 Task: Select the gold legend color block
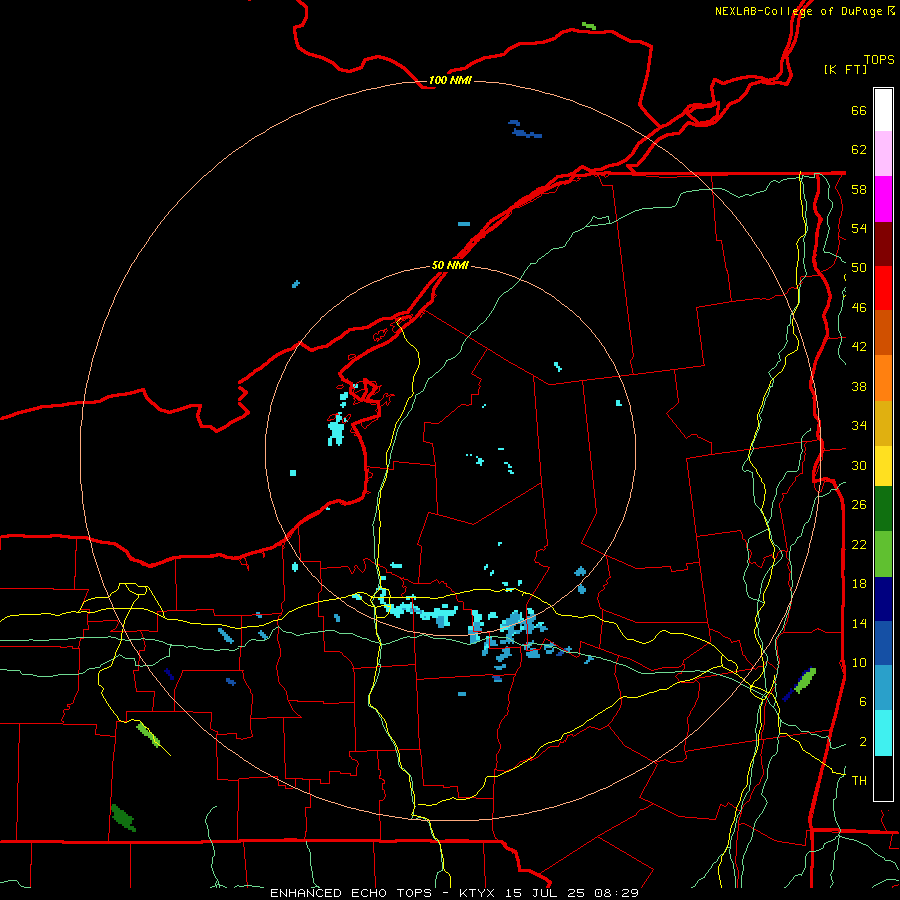click(883, 424)
